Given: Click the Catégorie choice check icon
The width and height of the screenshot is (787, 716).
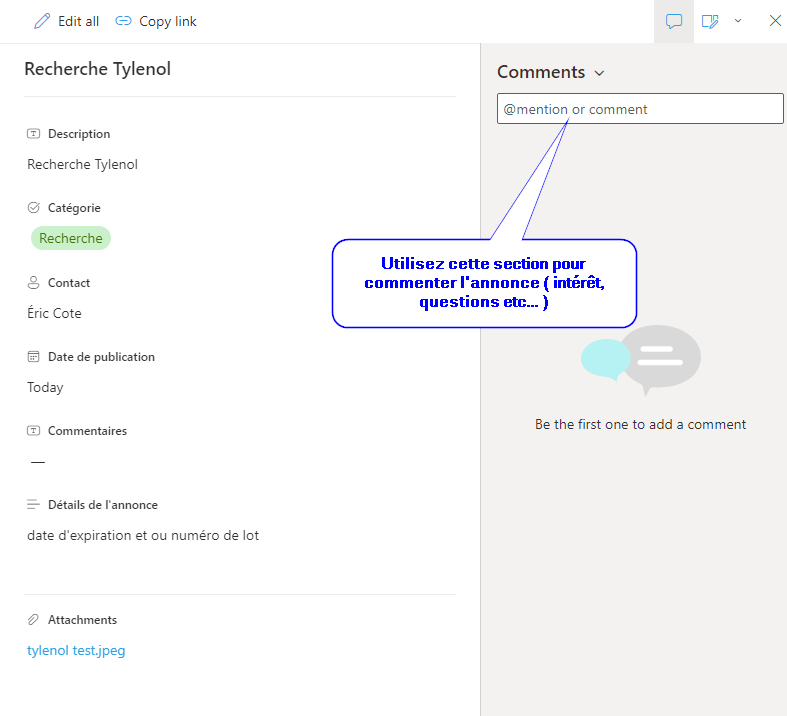Looking at the screenshot, I should [x=34, y=208].
